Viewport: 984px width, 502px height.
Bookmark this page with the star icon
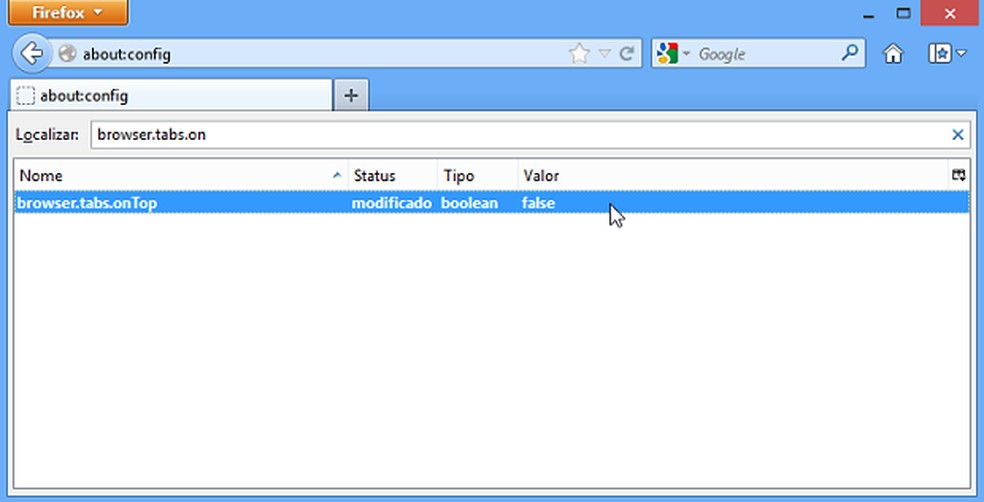point(579,54)
